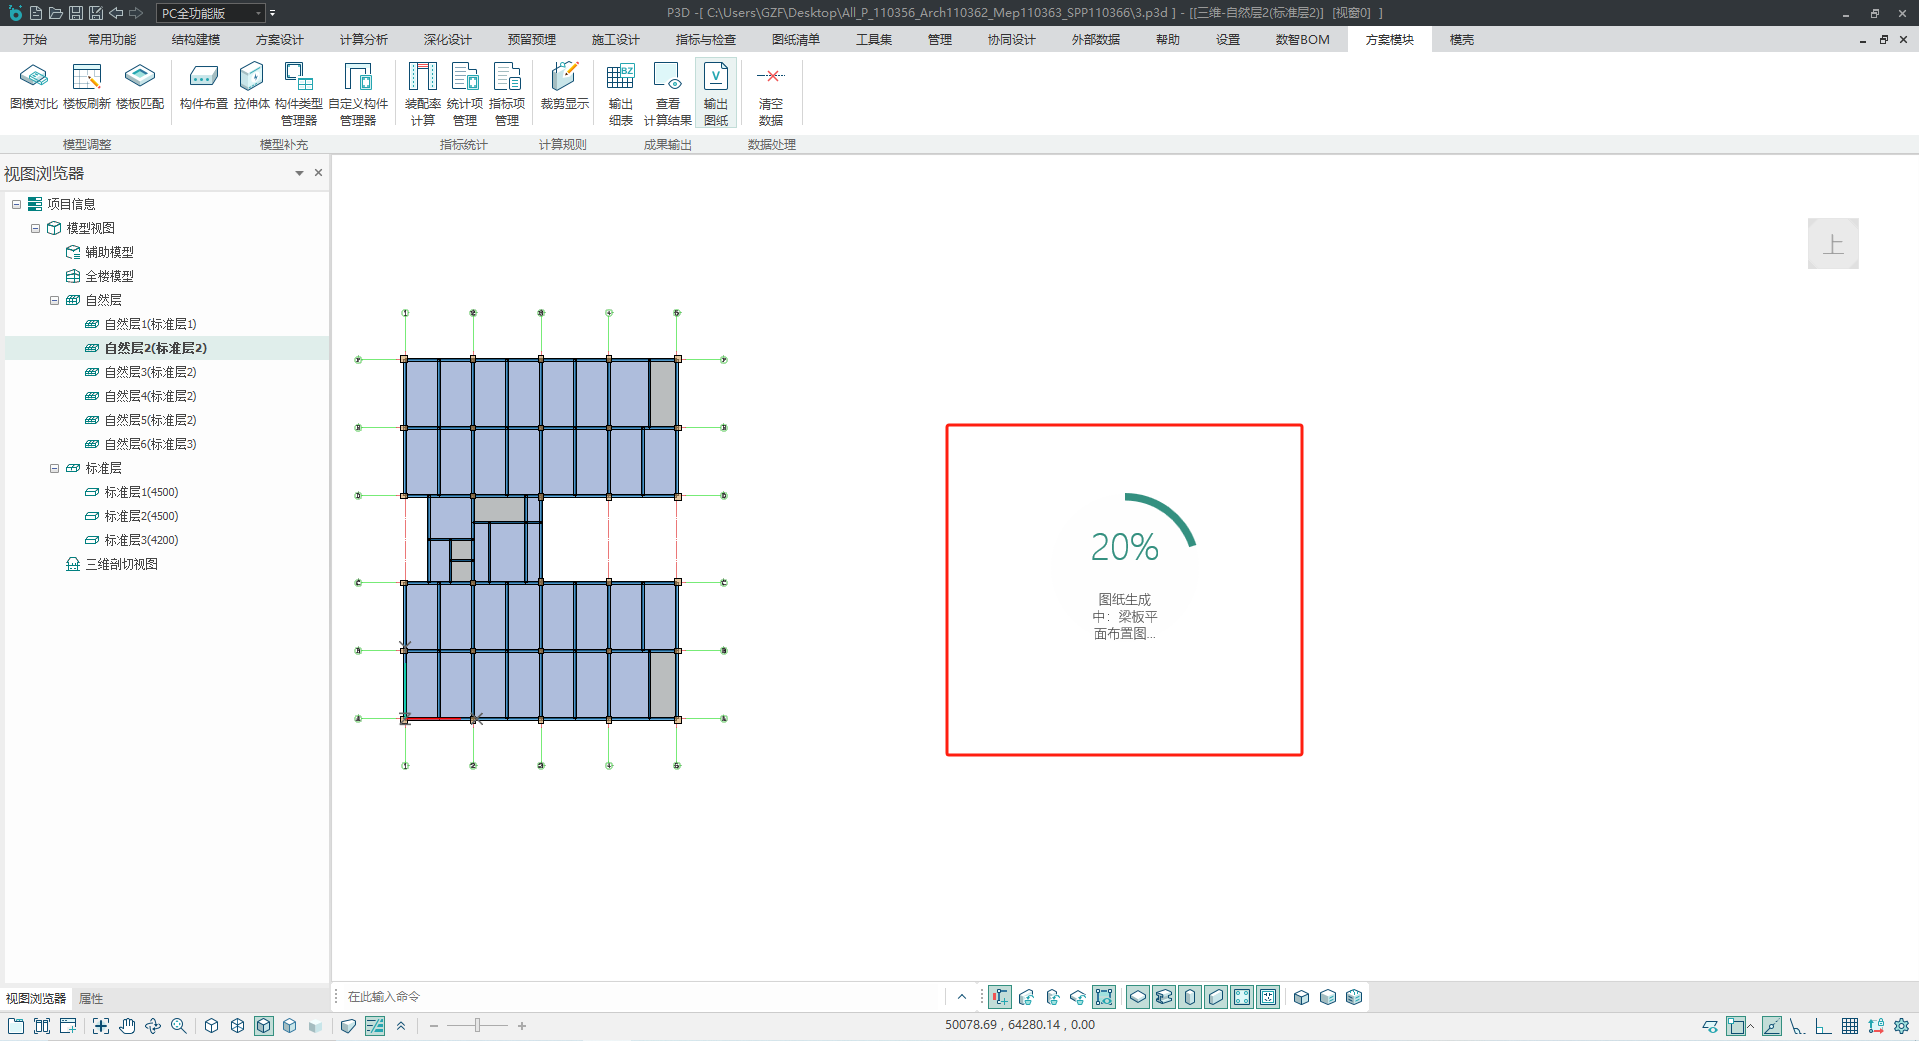The width and height of the screenshot is (1919, 1041).
Task: Switch to the 属性 panel tab
Action: point(91,998)
